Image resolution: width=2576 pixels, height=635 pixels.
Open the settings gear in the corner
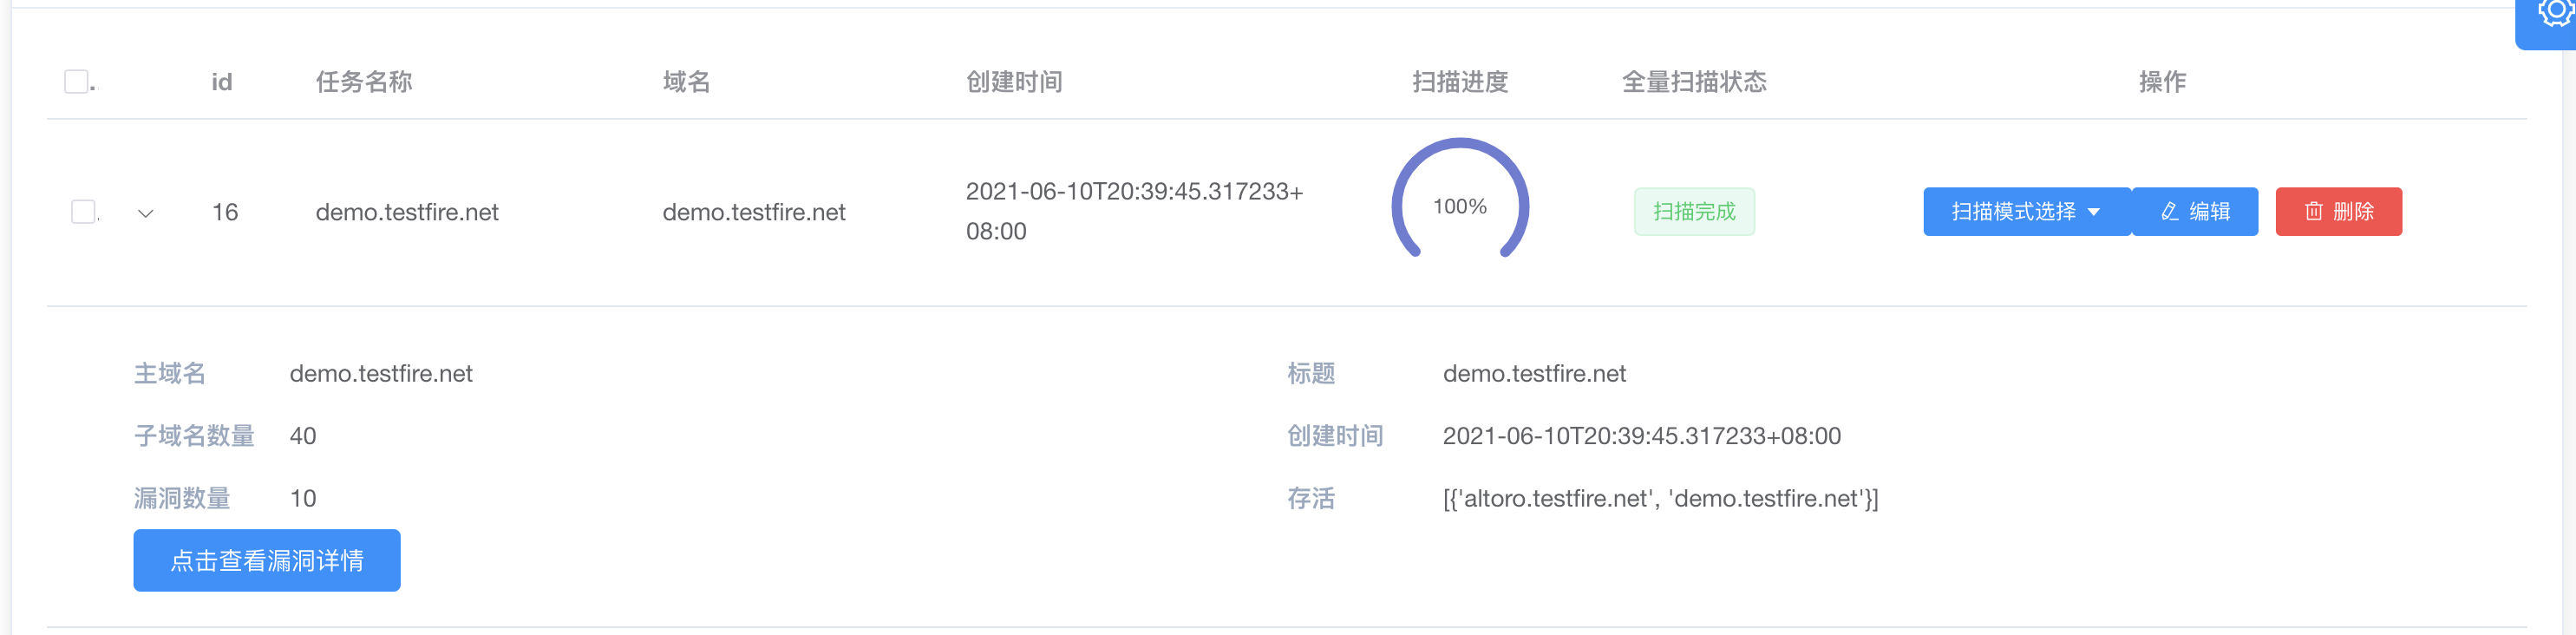(2553, 14)
